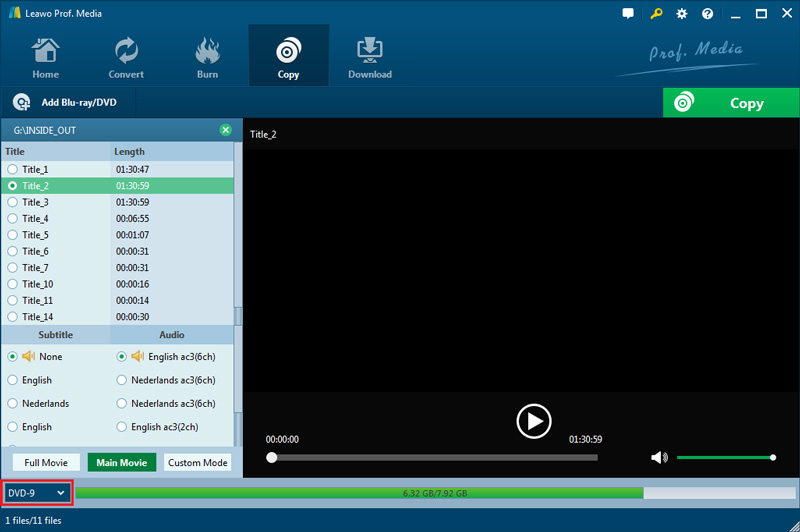Select English ac3(2ch) audio track
Image resolution: width=800 pixels, height=532 pixels.
pos(122,427)
